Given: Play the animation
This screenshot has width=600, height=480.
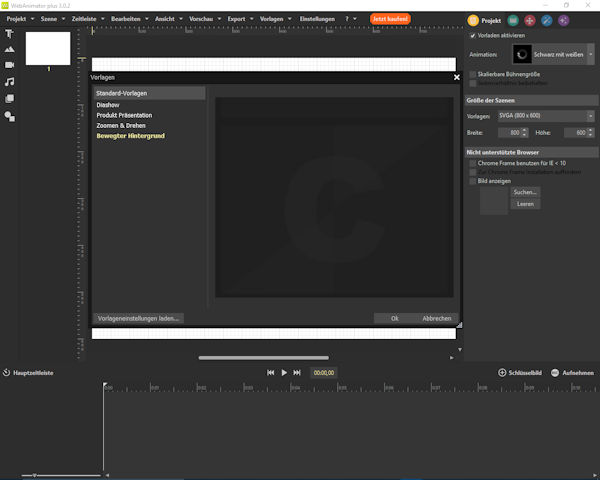Looking at the screenshot, I should tap(284, 372).
